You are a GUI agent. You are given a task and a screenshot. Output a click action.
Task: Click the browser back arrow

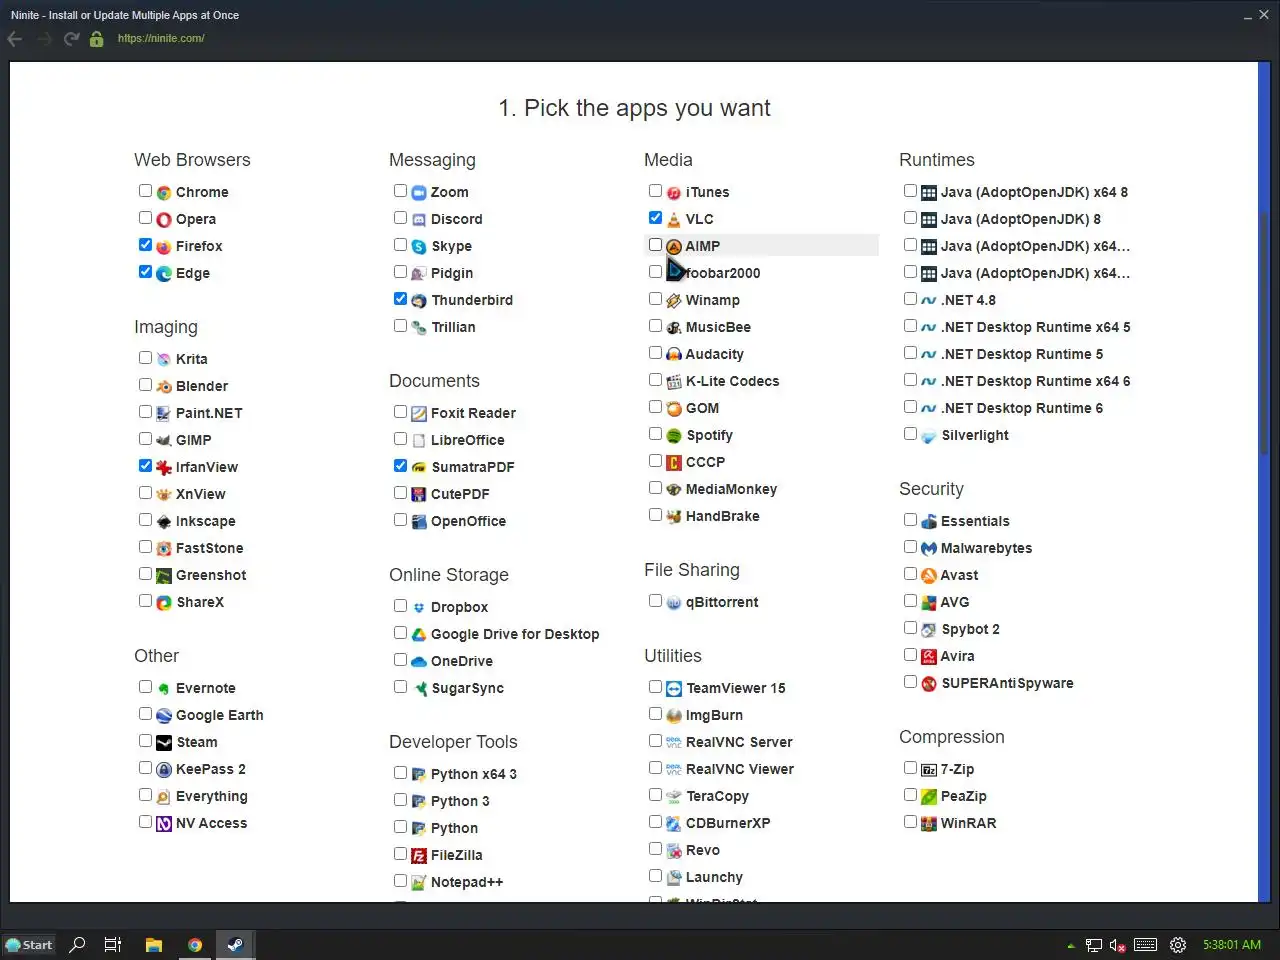pyautogui.click(x=15, y=39)
